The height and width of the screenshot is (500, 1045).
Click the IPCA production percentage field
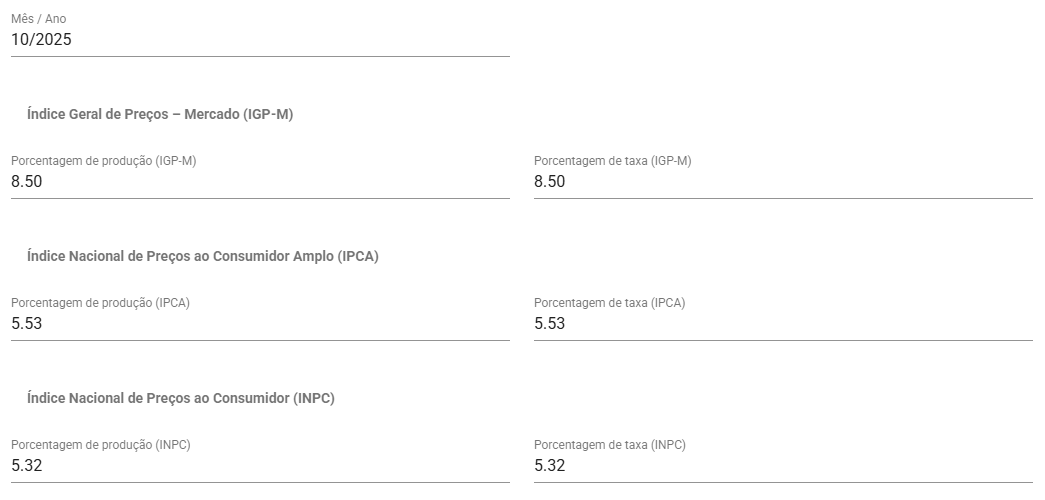(260, 324)
